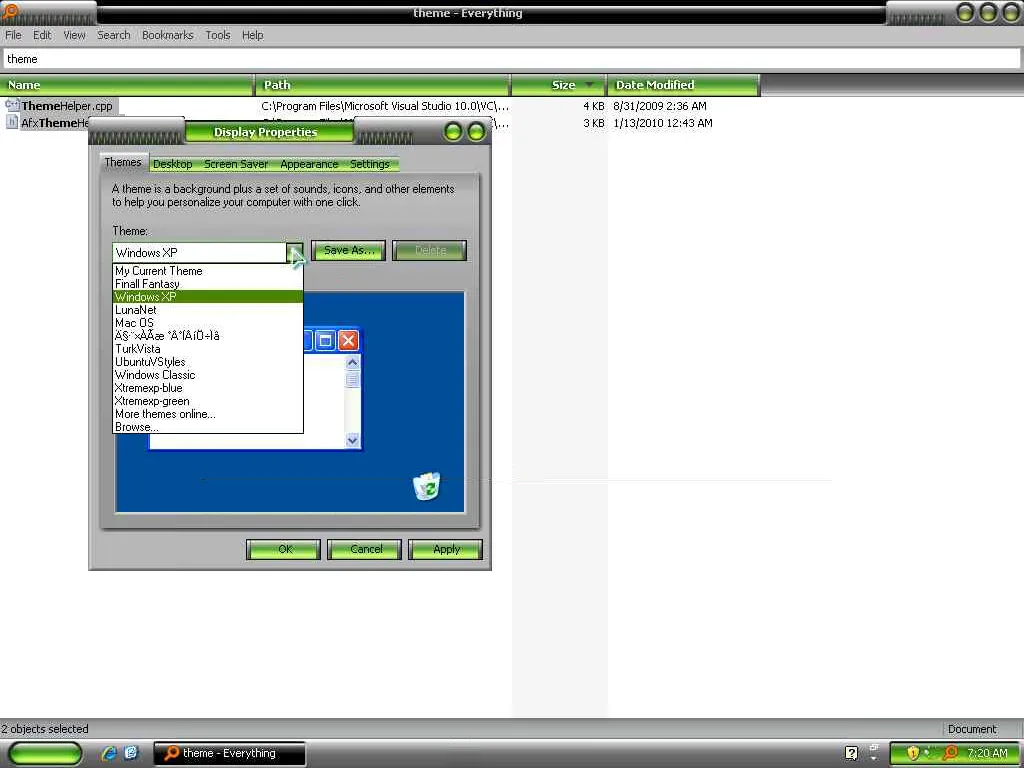Screen dimensions: 1024x768
Task: Pick UbuntuVStyles theme
Action: point(208,362)
